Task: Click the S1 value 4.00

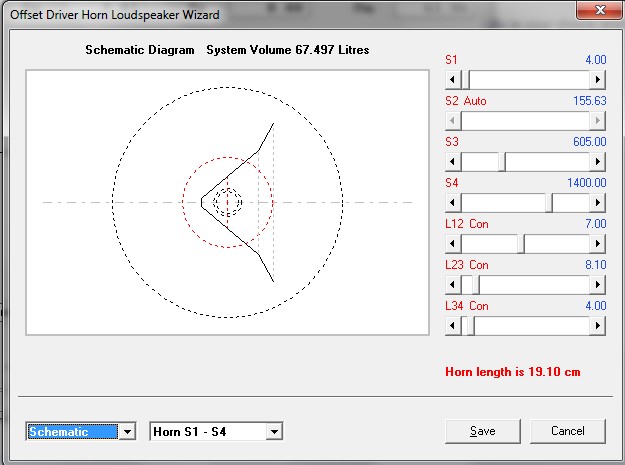Action: click(596, 60)
